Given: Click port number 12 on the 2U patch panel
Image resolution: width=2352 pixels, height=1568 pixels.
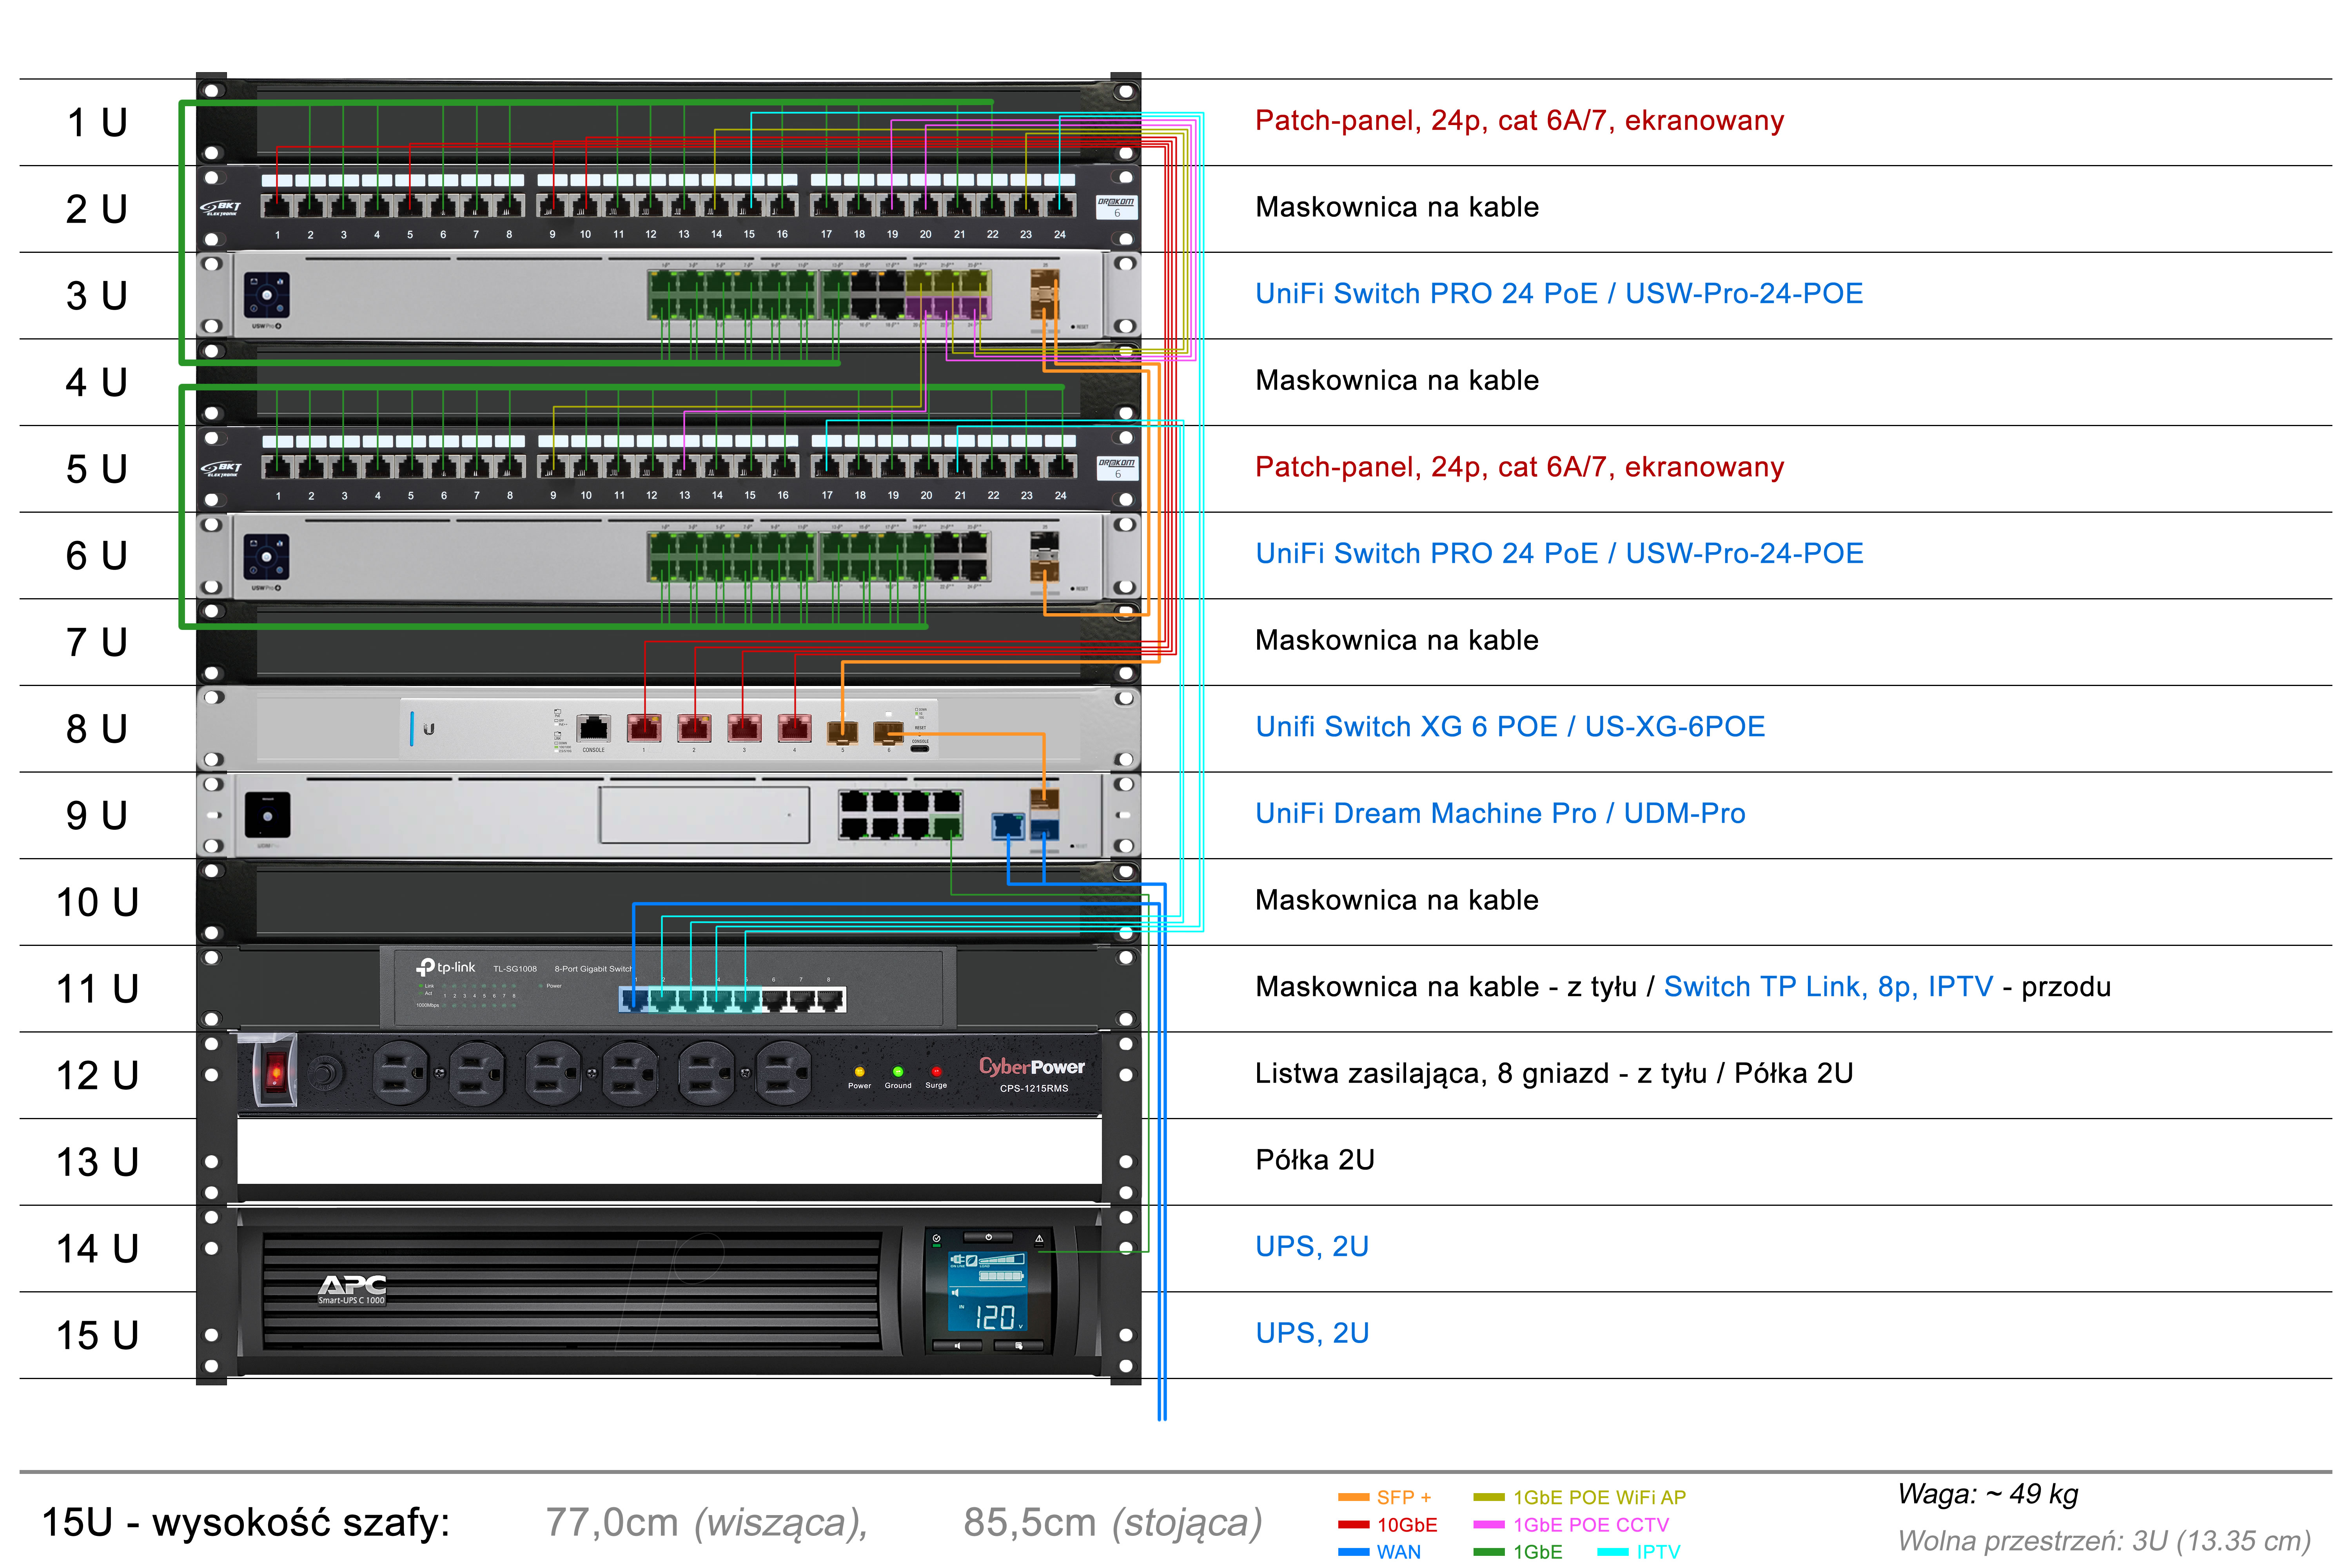Looking at the screenshot, I should pos(651,235).
